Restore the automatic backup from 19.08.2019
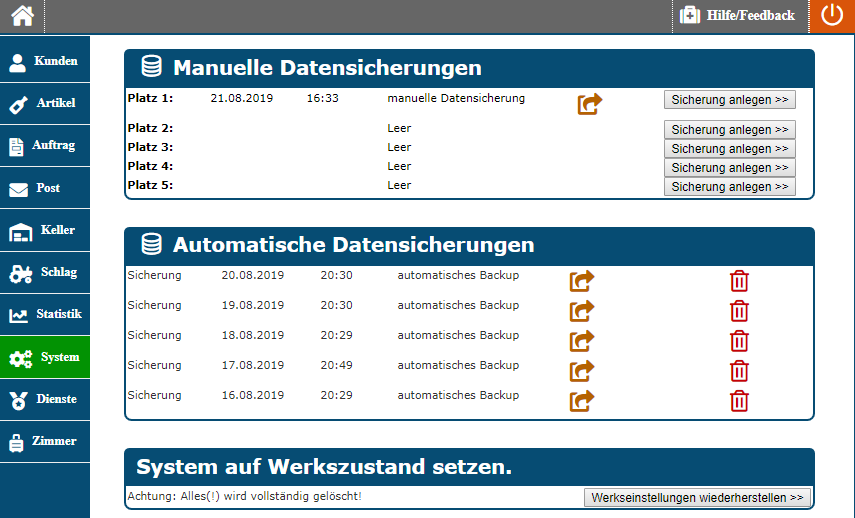The height and width of the screenshot is (518, 855). tap(582, 311)
